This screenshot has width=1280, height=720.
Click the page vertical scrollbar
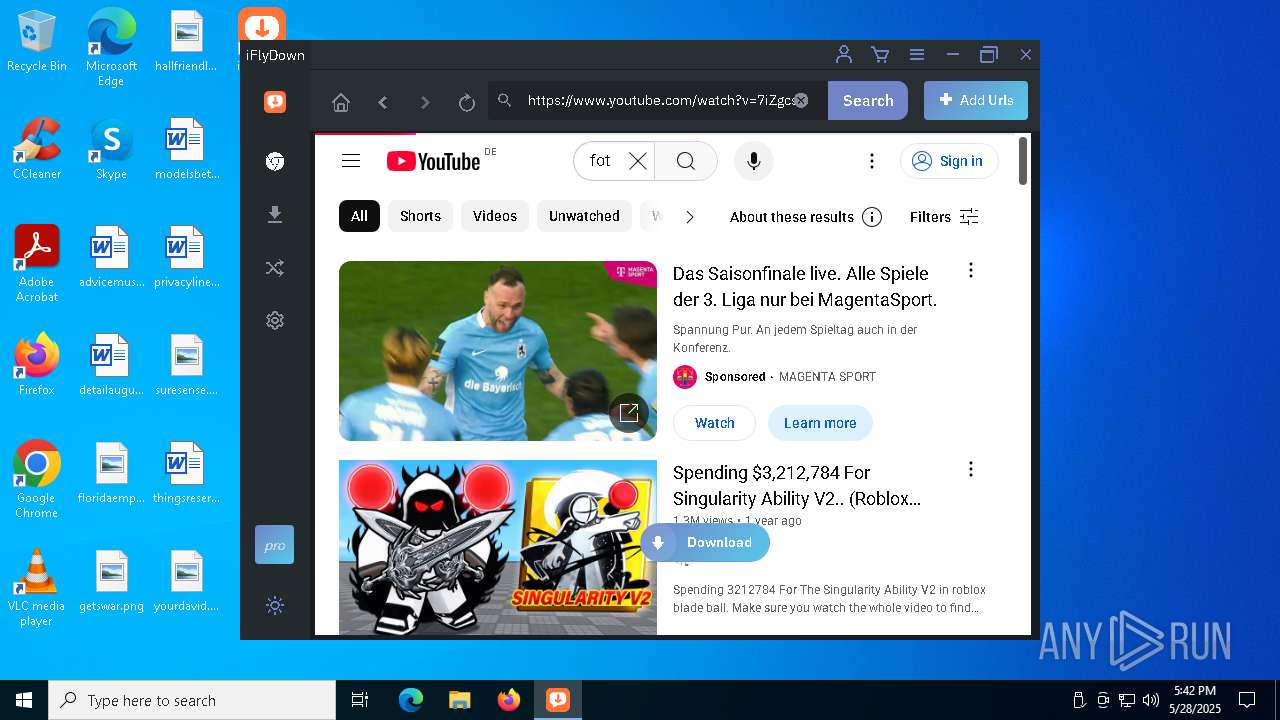(1023, 162)
